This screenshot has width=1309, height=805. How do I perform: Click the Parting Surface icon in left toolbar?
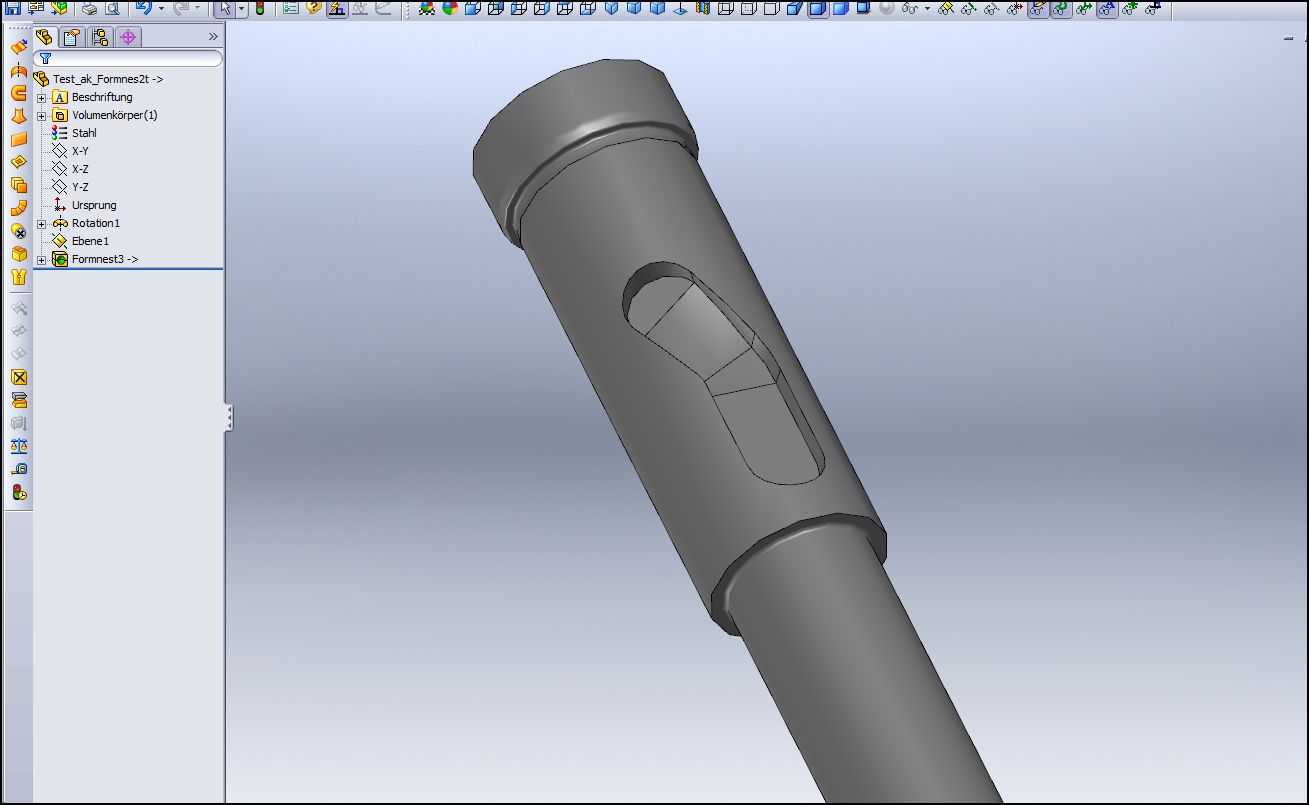click(x=18, y=162)
